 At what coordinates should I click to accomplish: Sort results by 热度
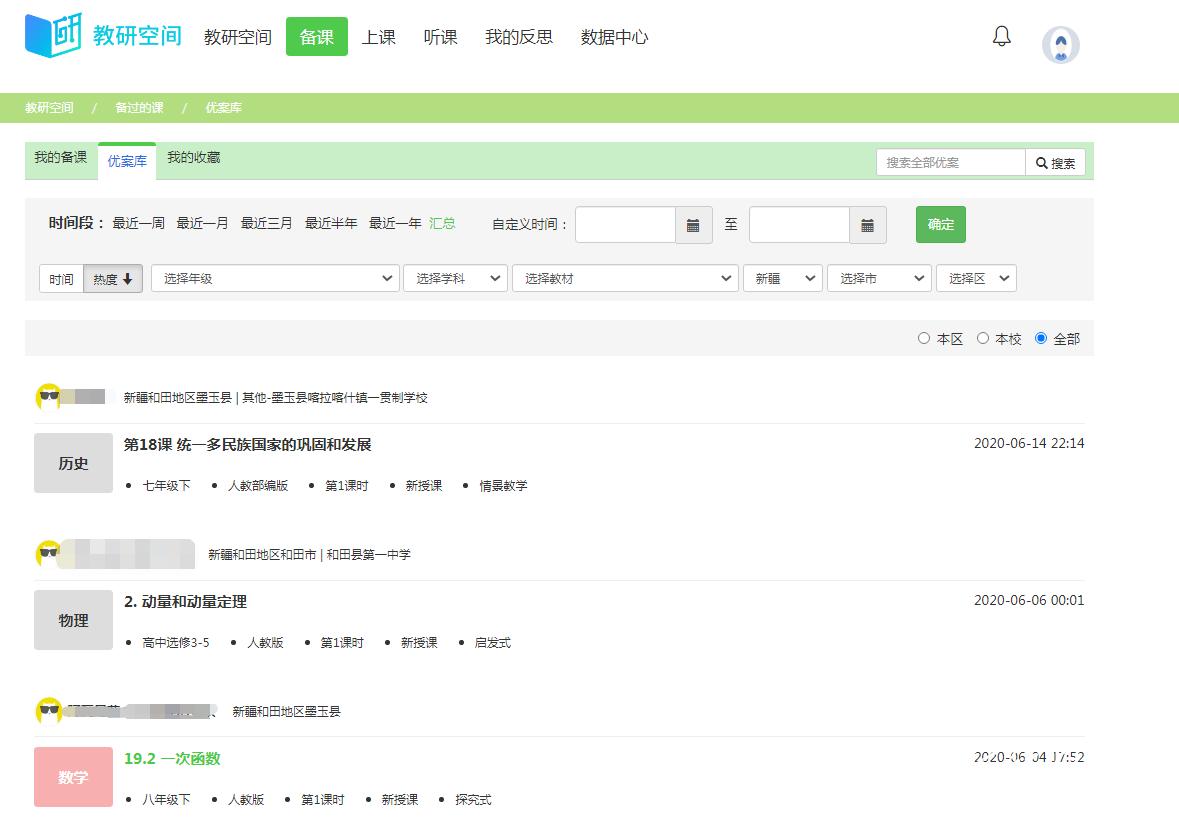point(112,279)
